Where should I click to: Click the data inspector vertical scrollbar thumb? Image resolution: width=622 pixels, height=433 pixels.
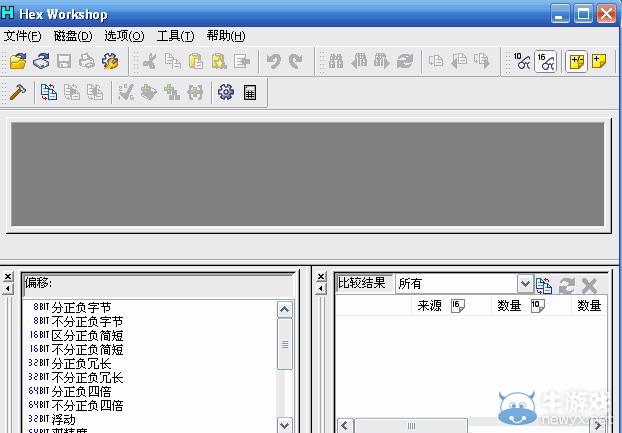(x=285, y=344)
